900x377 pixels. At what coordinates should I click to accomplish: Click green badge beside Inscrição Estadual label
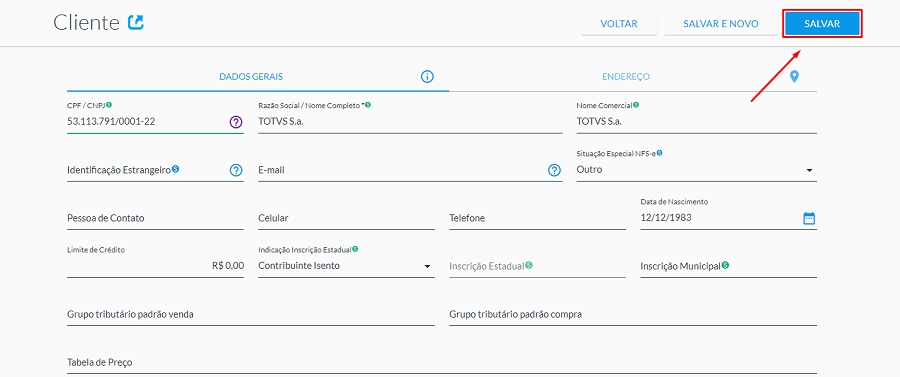point(529,265)
